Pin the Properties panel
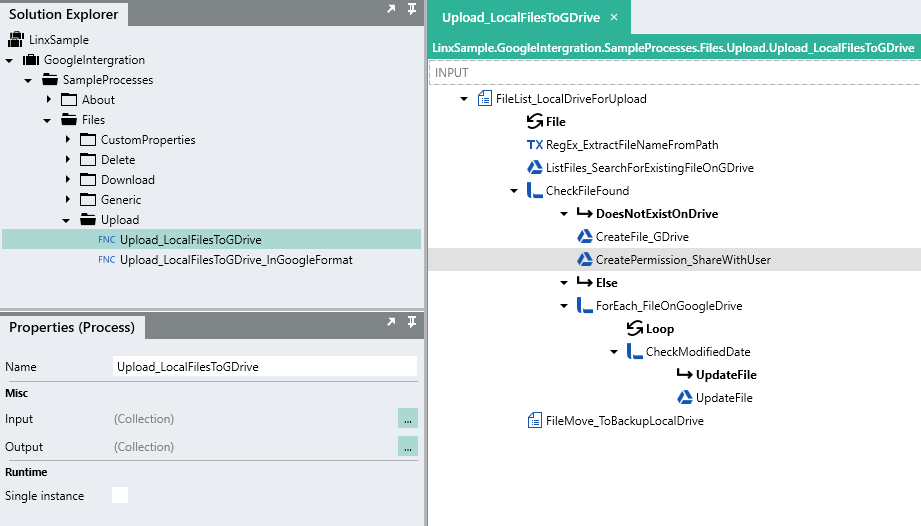The width and height of the screenshot is (921, 526). [412, 322]
